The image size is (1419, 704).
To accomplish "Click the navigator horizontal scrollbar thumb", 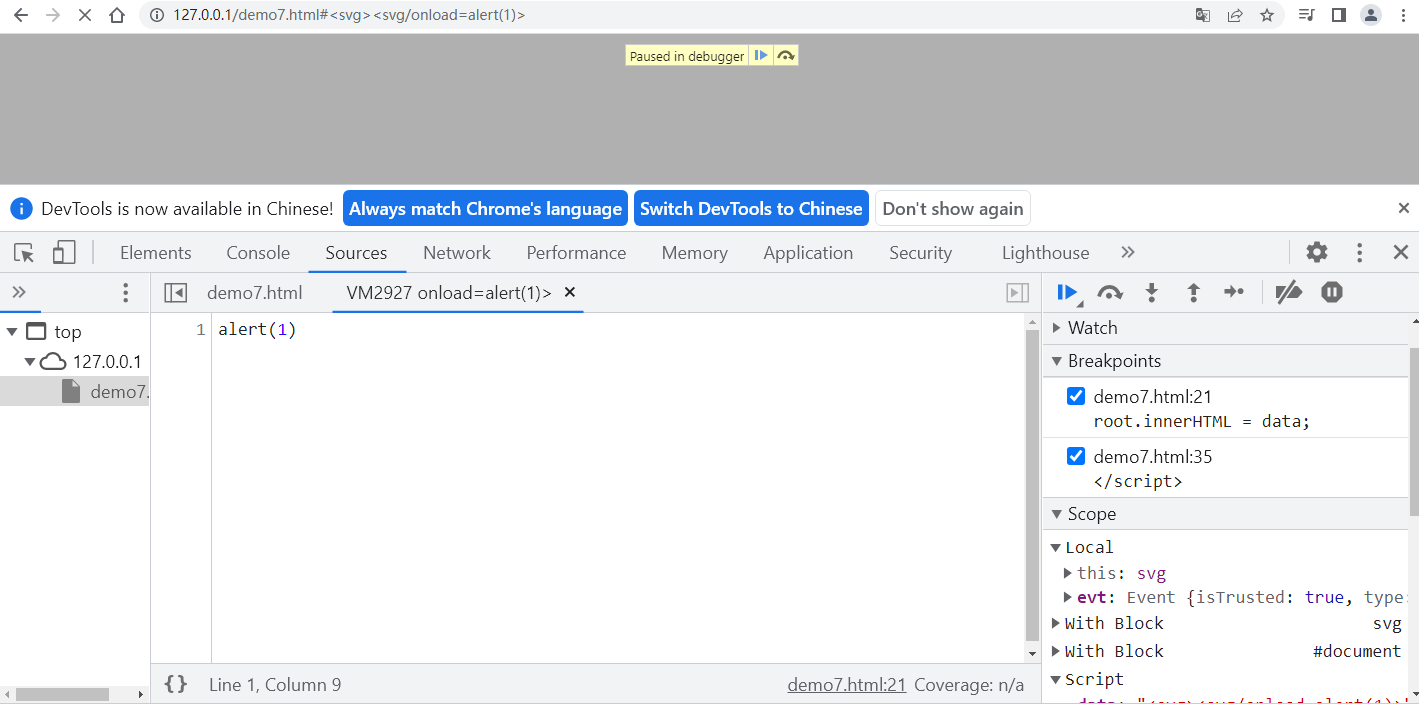I will 62,693.
